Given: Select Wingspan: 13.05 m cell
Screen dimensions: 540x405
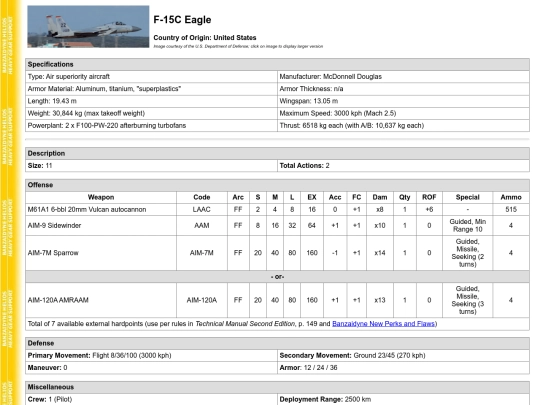Looking at the screenshot, I should [403, 101].
